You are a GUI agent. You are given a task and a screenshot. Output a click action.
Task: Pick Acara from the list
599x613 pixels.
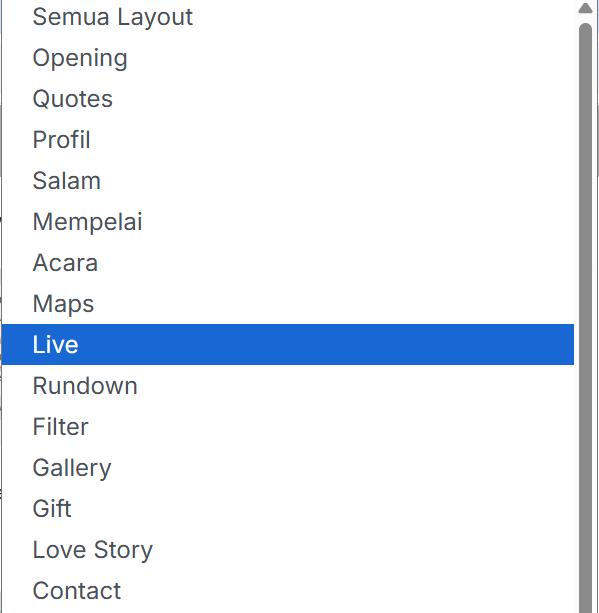coord(288,263)
